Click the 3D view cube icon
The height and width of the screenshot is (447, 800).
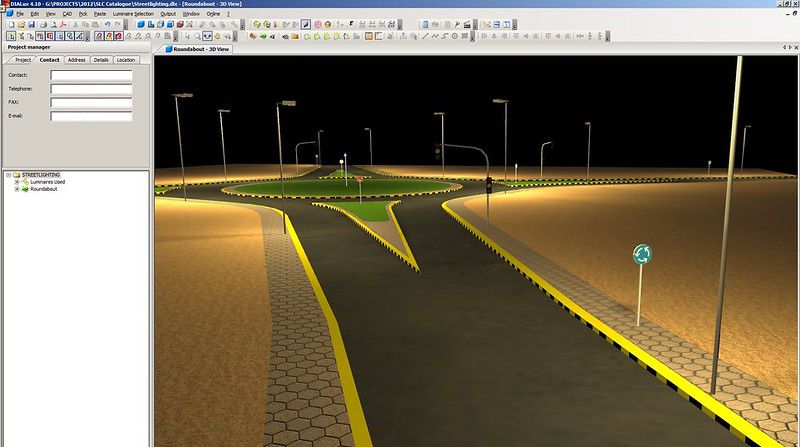click(141, 24)
